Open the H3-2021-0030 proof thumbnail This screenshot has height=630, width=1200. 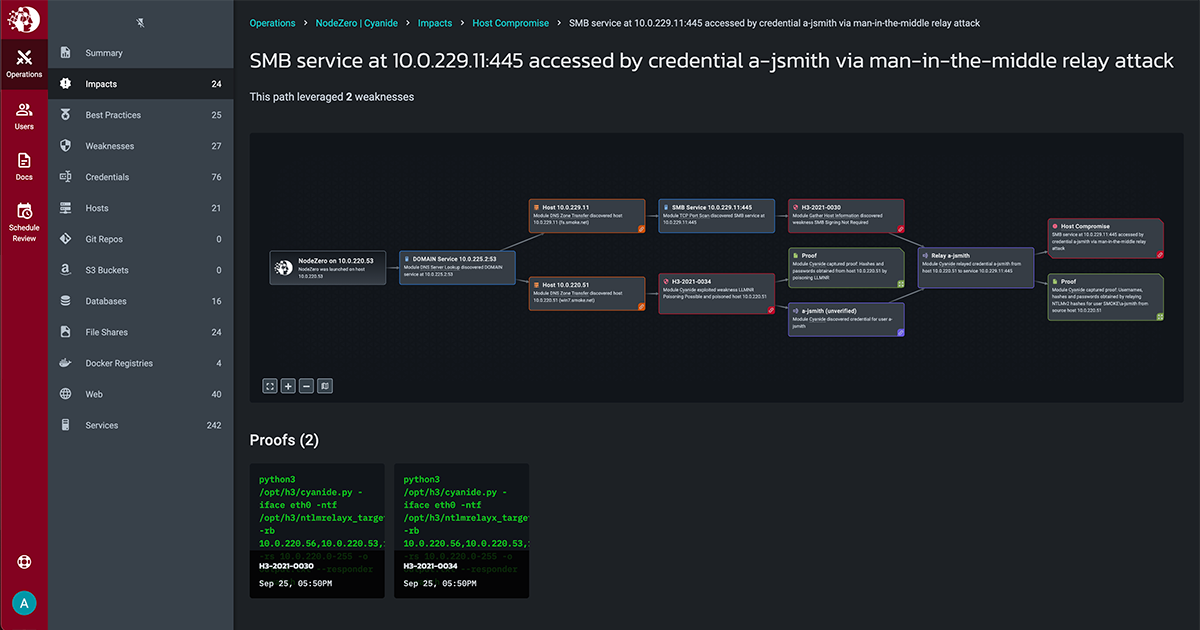(x=317, y=530)
